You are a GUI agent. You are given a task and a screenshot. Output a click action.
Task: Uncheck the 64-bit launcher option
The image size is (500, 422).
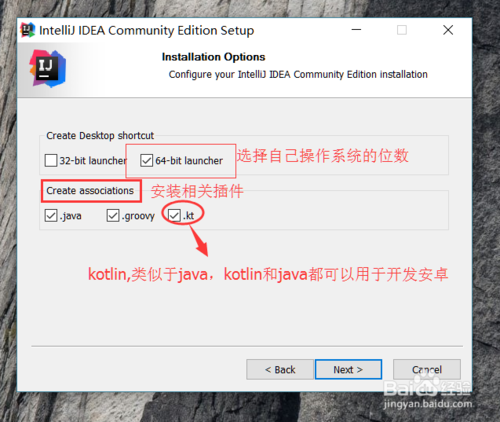point(146,160)
